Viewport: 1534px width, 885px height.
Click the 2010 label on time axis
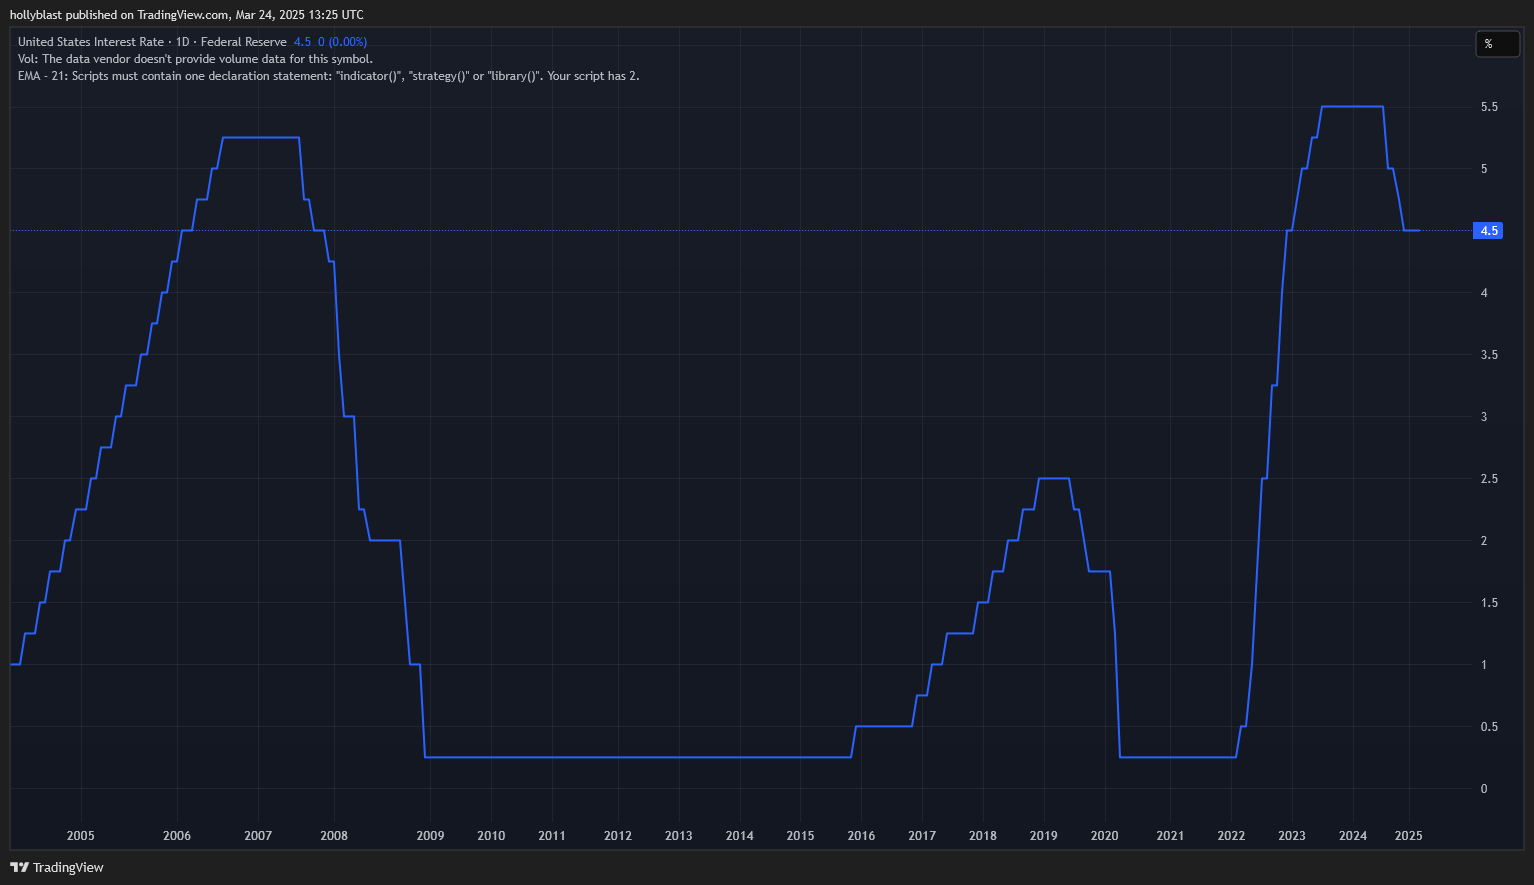[x=491, y=836]
